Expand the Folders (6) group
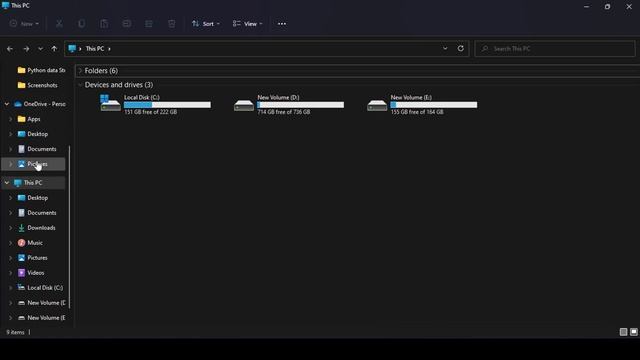 click(80, 71)
